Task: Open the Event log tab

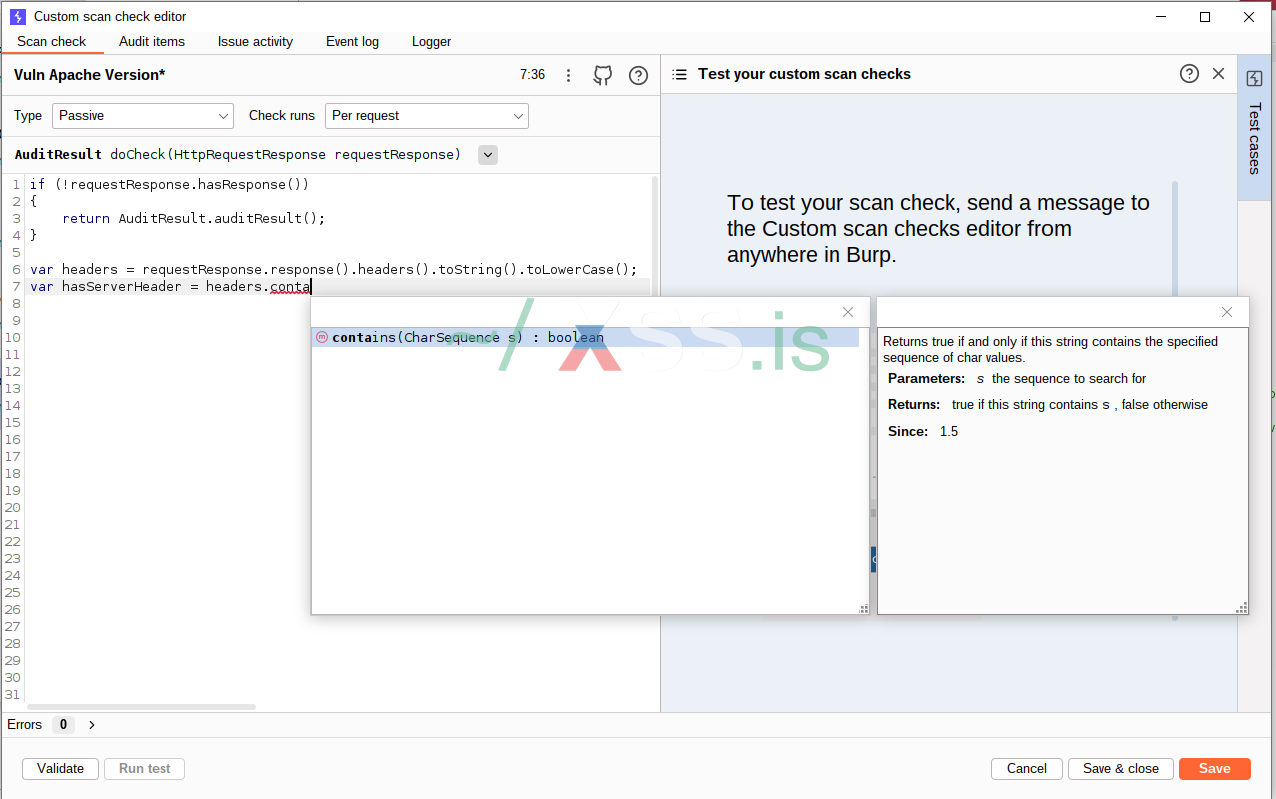Action: 352,42
